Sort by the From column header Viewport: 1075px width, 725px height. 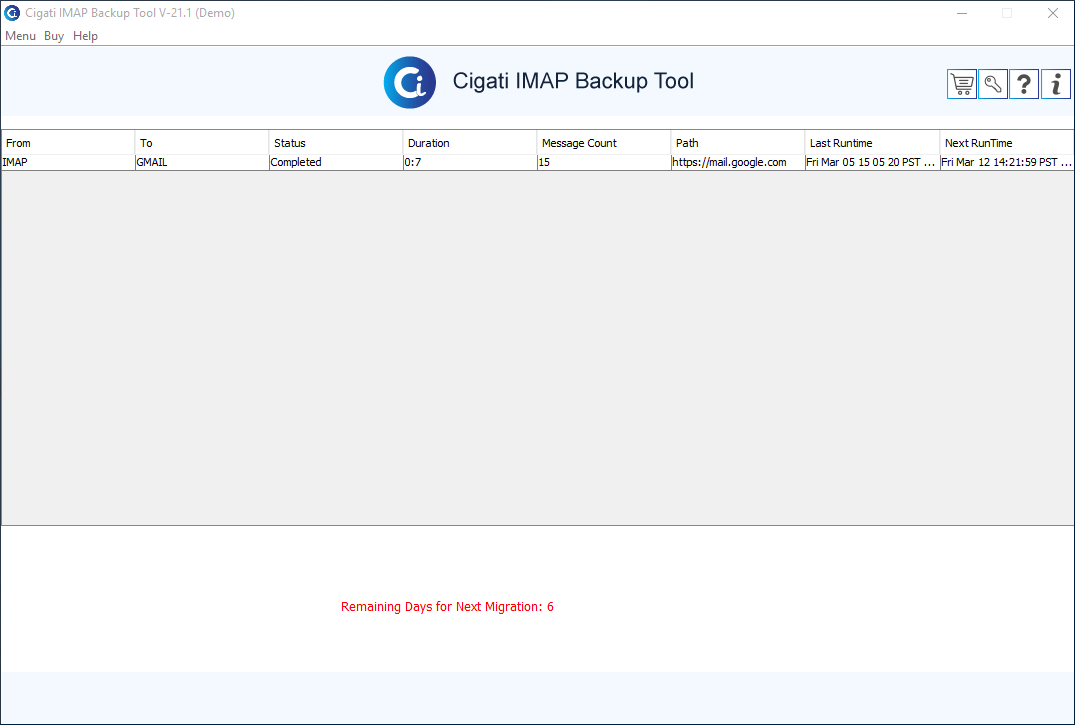tap(68, 143)
